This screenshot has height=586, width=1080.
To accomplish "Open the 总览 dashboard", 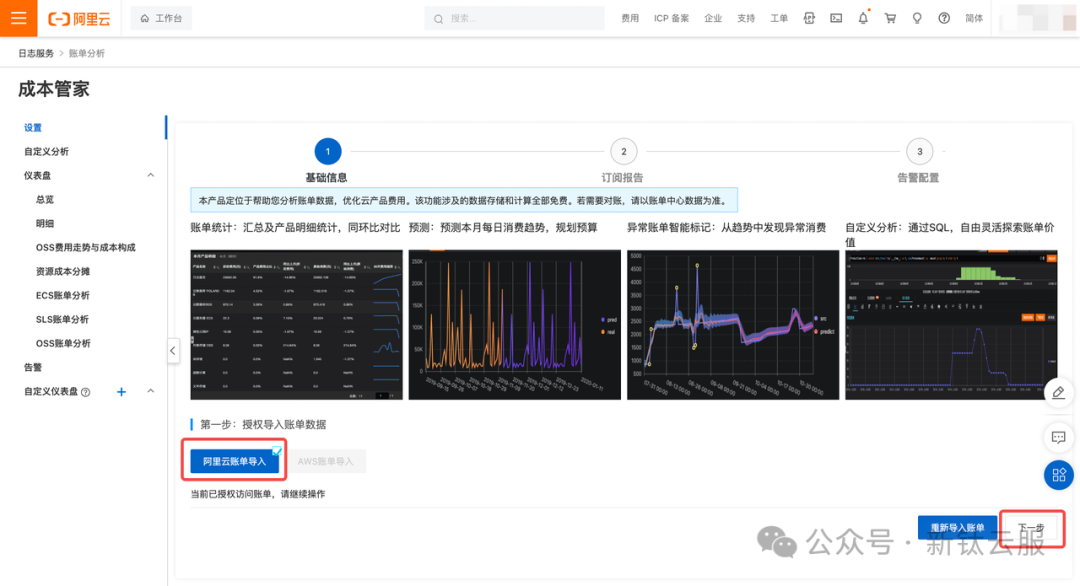I will (x=45, y=200).
